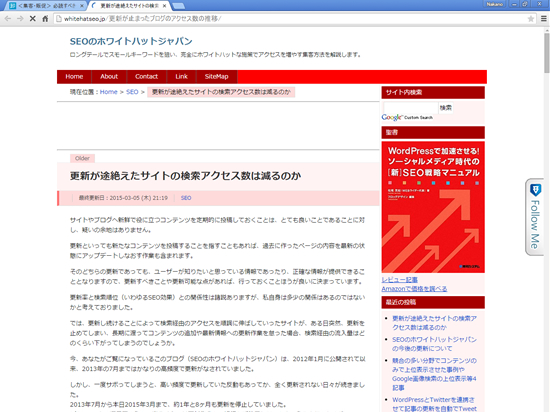Open the WordPress SEO book cover image
This screenshot has width=550, height=412.
tap(433, 207)
